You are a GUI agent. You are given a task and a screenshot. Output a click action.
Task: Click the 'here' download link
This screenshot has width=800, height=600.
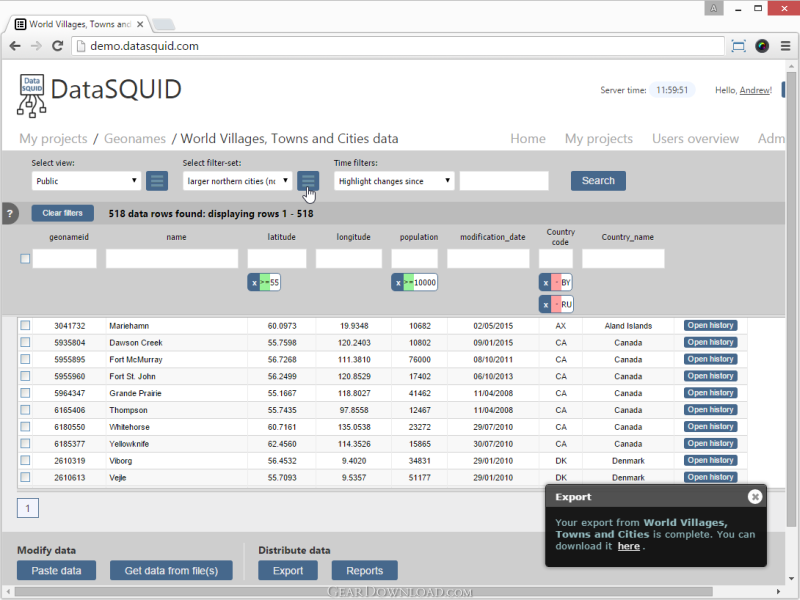(629, 546)
